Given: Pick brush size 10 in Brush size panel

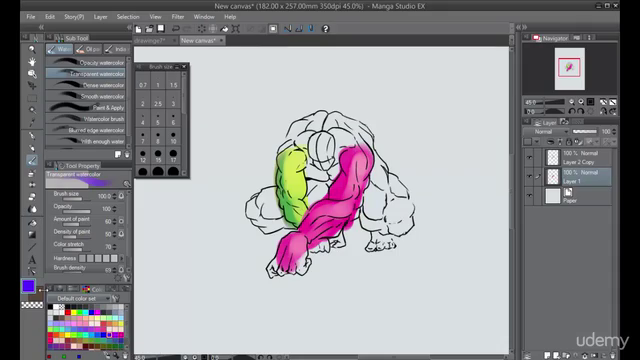Looking at the screenshot, I should (173, 138).
